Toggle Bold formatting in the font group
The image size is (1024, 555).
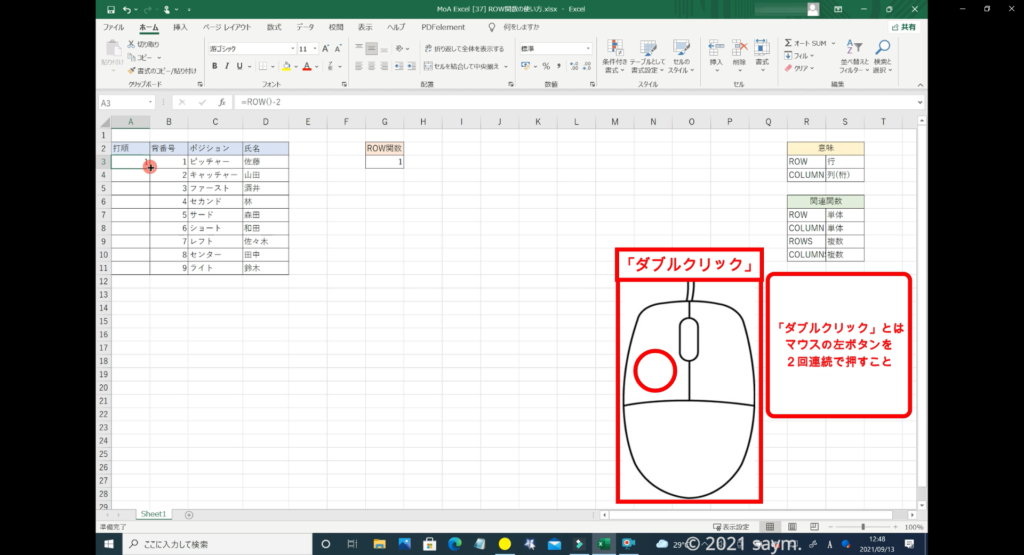[x=214, y=66]
